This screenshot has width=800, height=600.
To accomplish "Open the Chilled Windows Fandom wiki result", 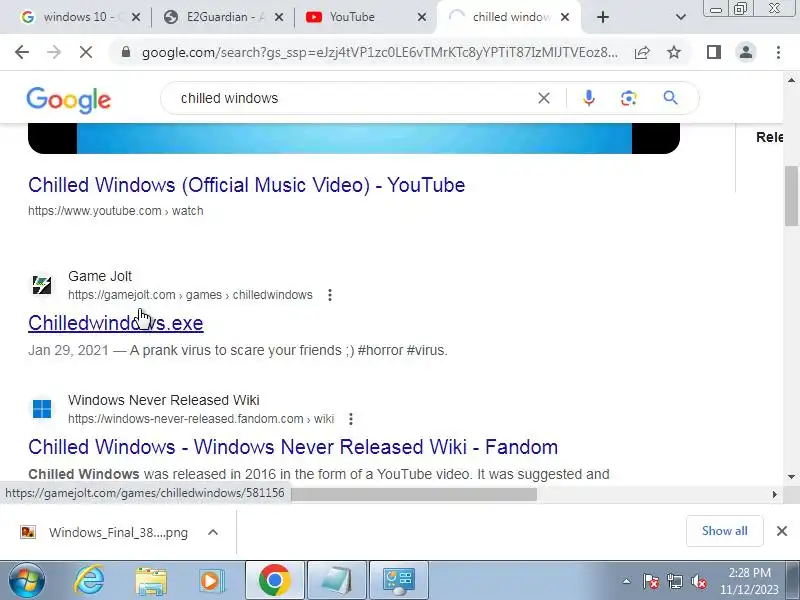I will click(293, 447).
